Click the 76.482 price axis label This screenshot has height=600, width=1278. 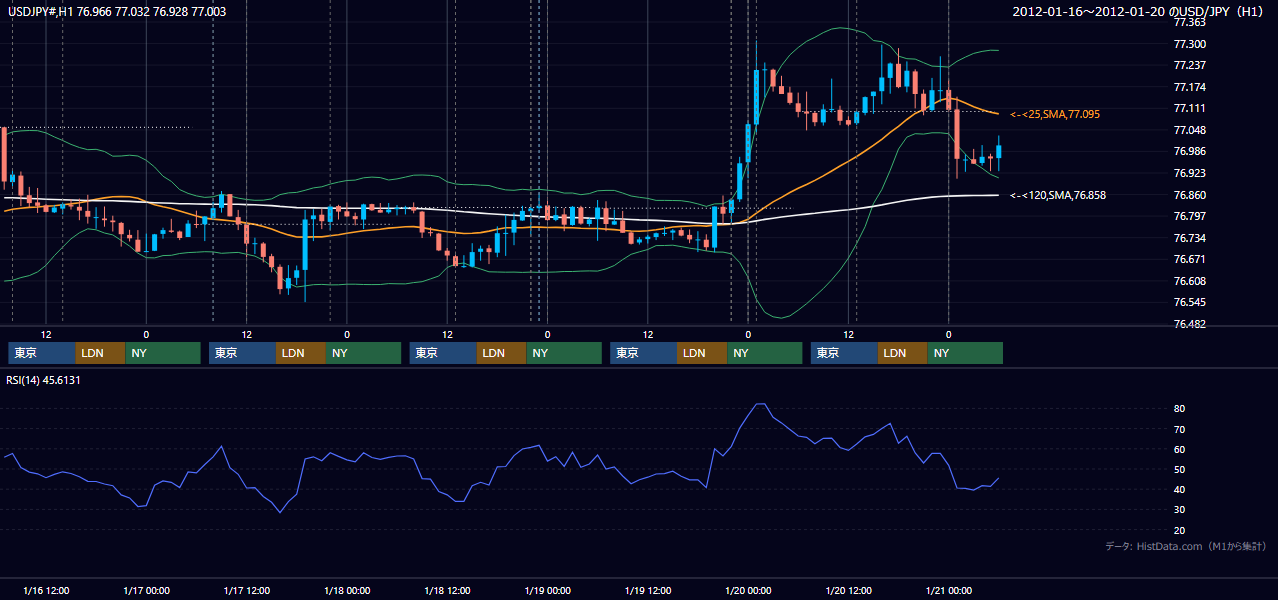[x=1189, y=324]
